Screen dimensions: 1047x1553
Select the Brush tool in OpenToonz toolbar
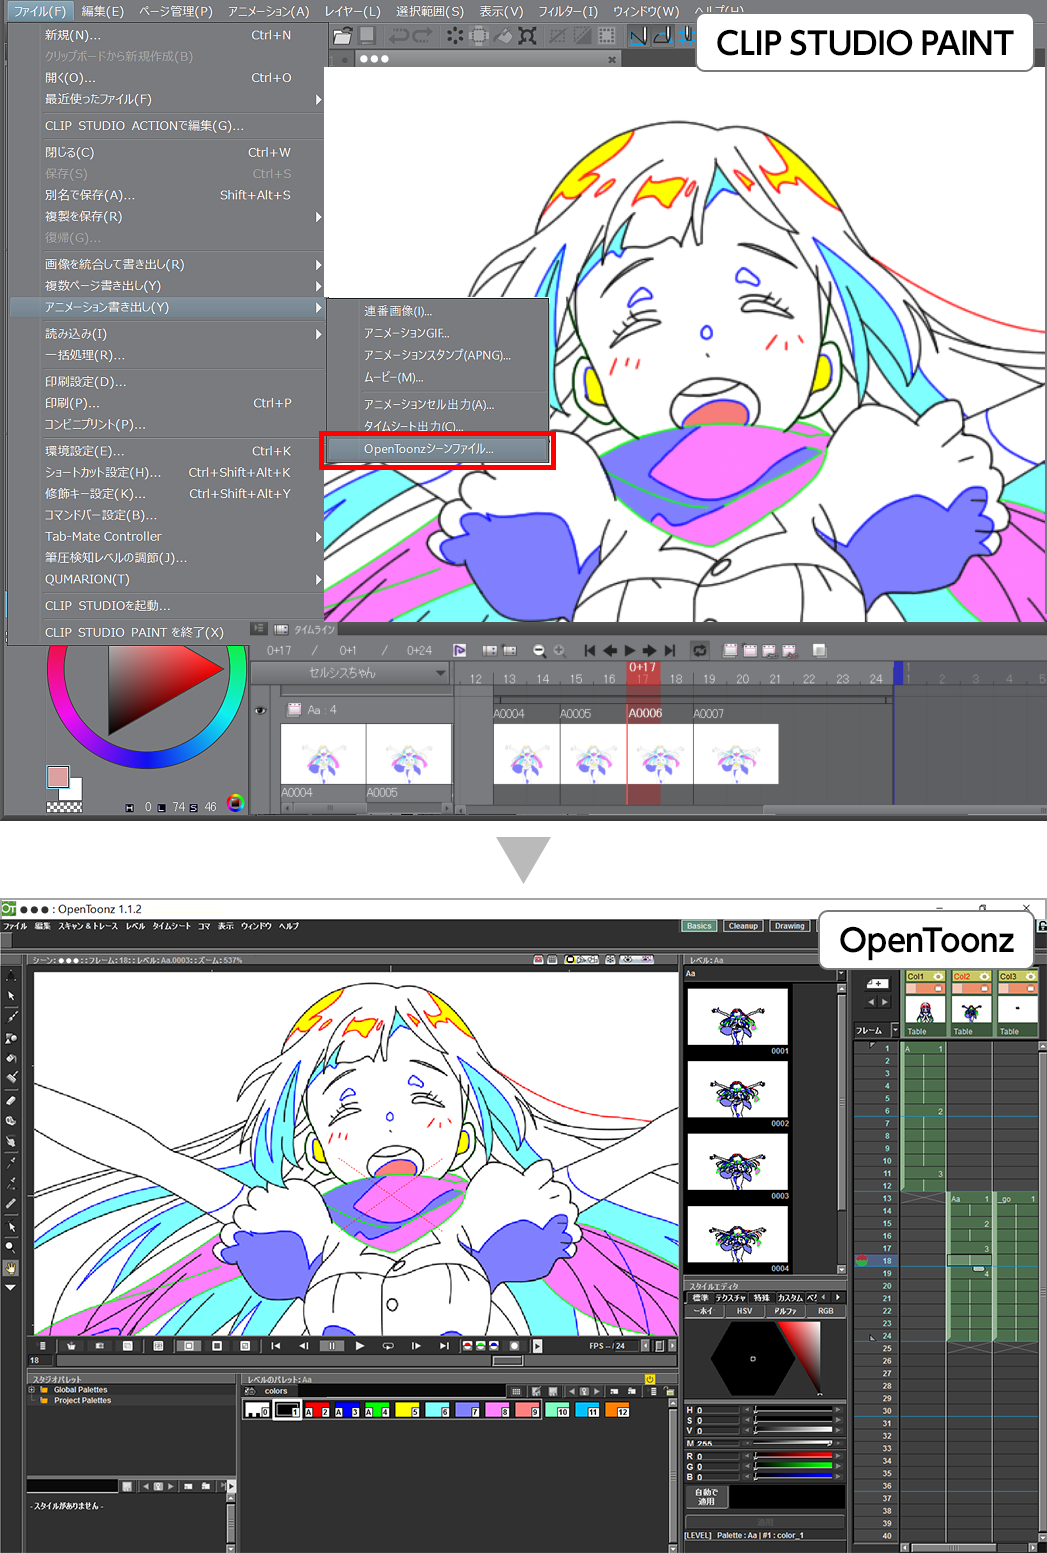tap(11, 1017)
